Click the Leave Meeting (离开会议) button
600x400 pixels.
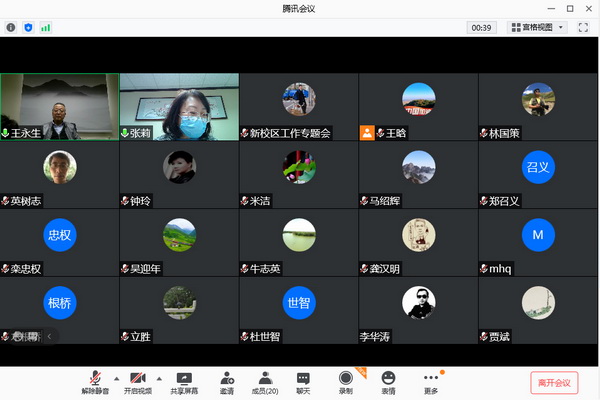coord(554,383)
